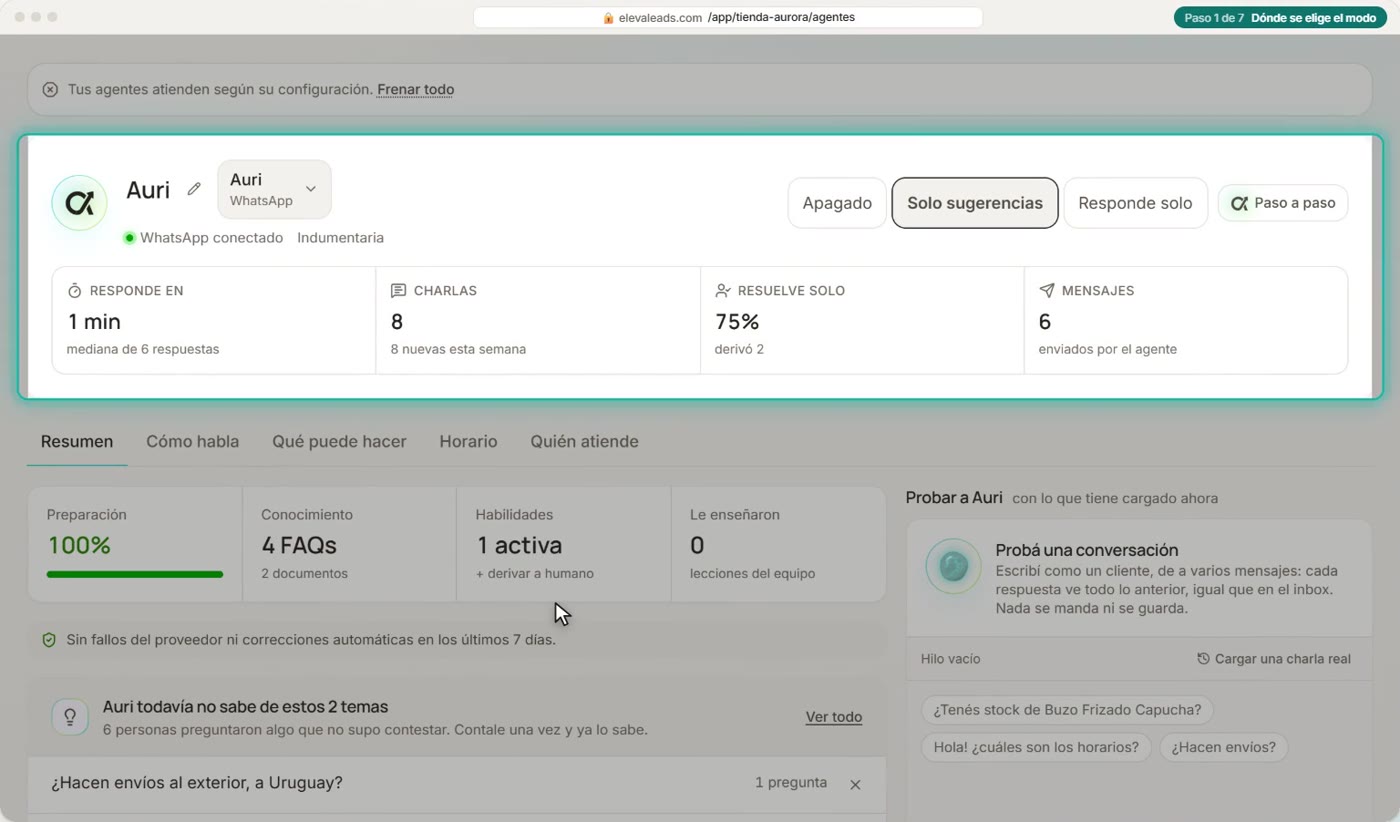Open the Qué puede hacer tab
This screenshot has width=1400, height=822.
[339, 441]
